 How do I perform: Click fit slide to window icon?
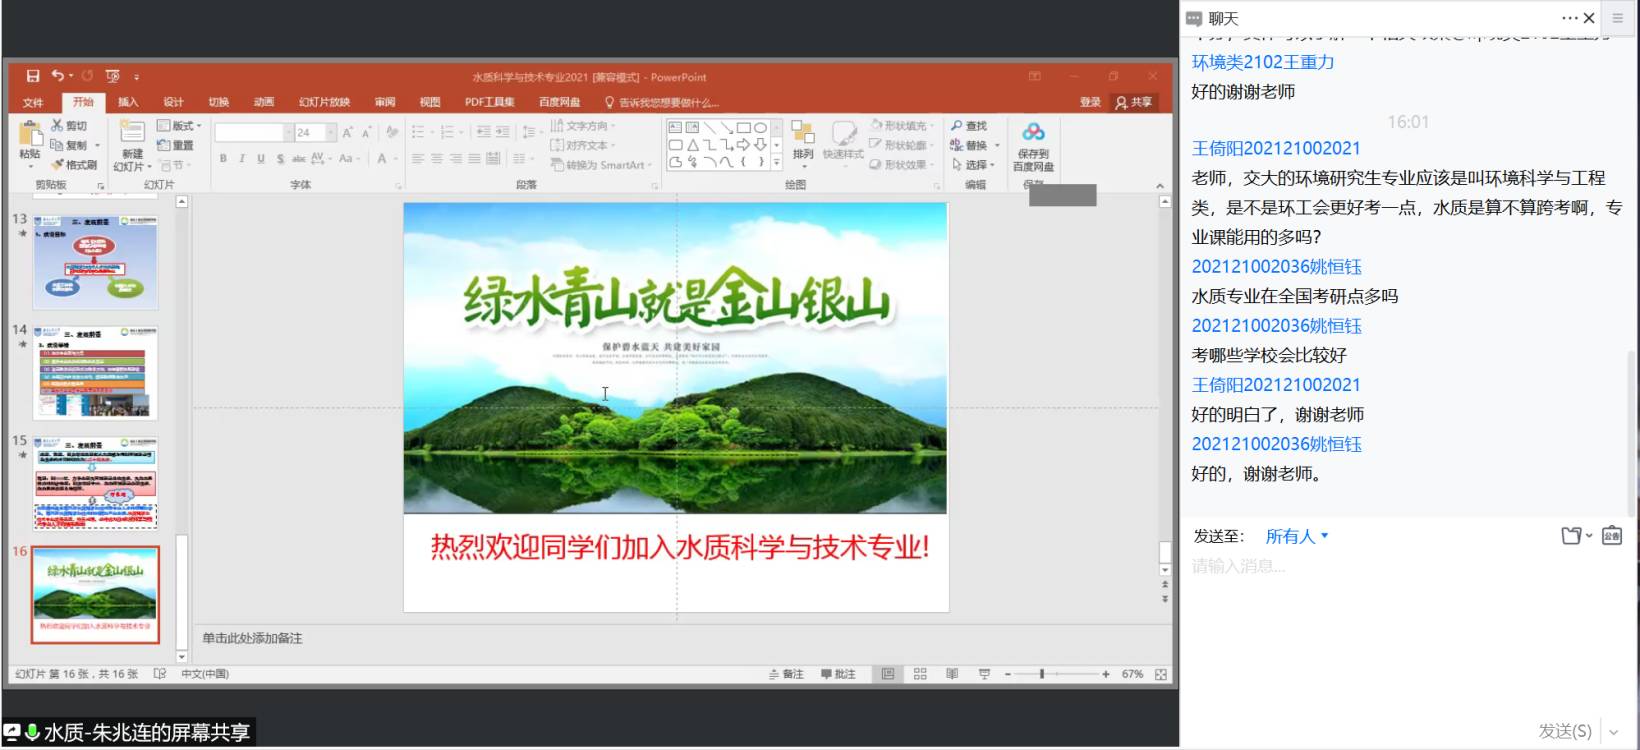pos(1161,675)
